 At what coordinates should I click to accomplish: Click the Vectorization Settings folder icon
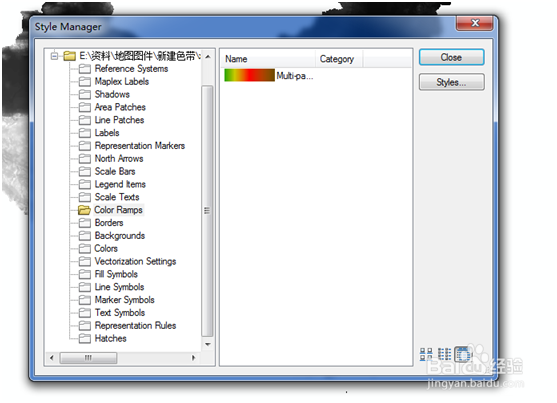point(85,261)
